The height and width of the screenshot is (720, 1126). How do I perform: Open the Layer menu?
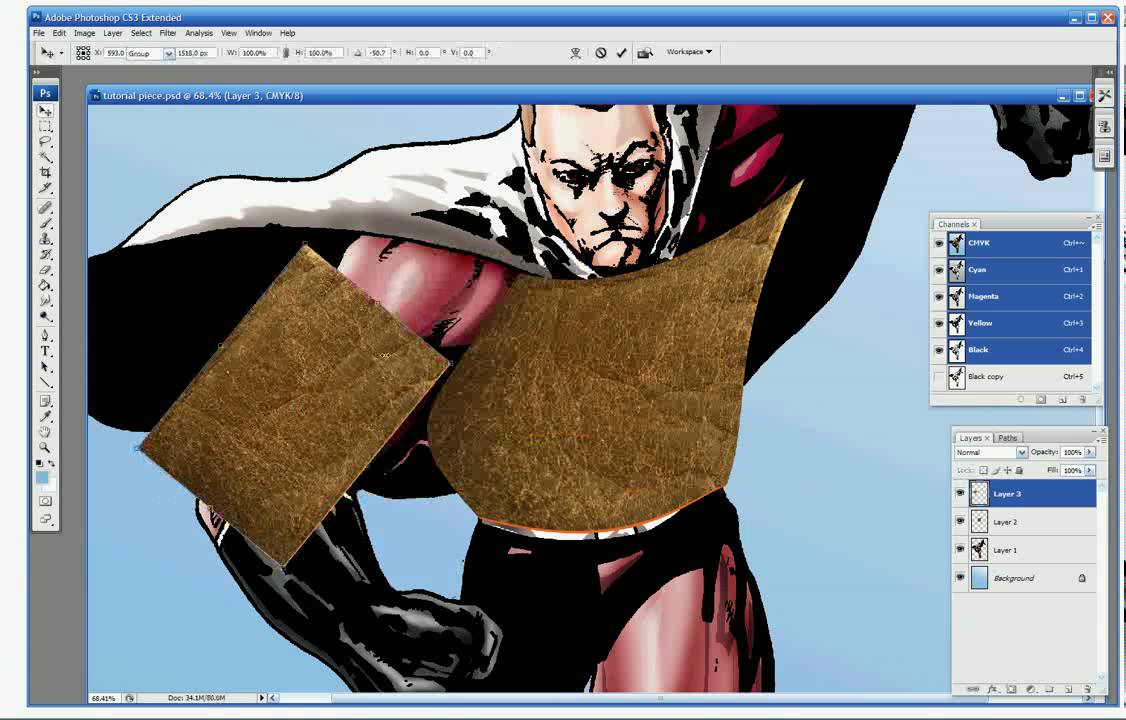coord(113,33)
